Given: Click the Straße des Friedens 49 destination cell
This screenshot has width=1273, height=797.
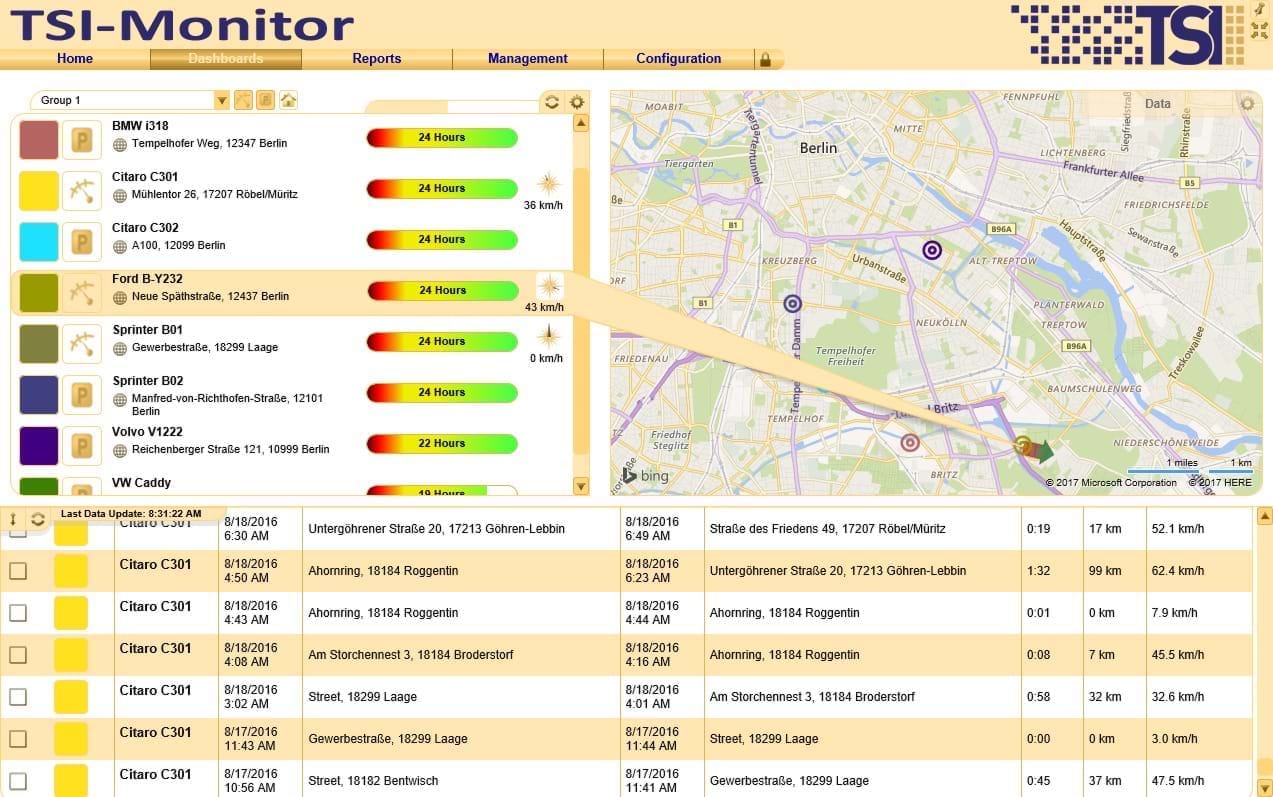Looking at the screenshot, I should click(x=863, y=529).
